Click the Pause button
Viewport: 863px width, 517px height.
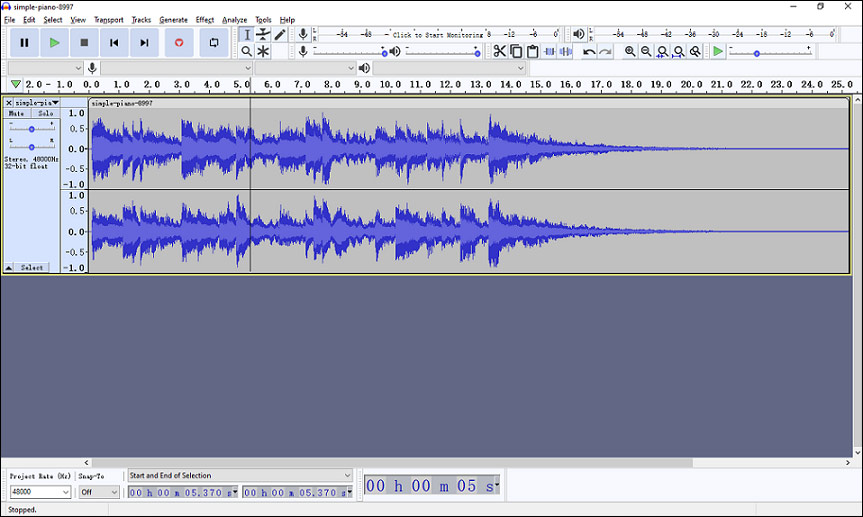(x=24, y=42)
